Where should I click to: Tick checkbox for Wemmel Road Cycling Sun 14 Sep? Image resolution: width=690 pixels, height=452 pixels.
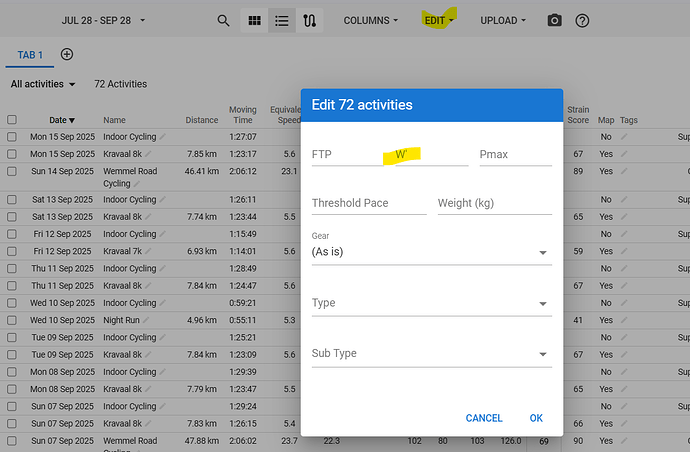pos(12,171)
